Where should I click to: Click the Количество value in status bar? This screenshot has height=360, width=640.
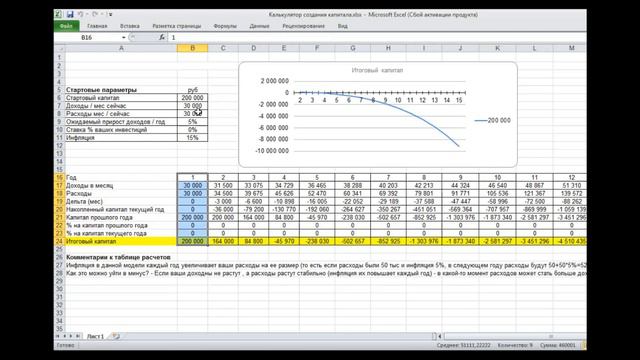(x=515, y=345)
